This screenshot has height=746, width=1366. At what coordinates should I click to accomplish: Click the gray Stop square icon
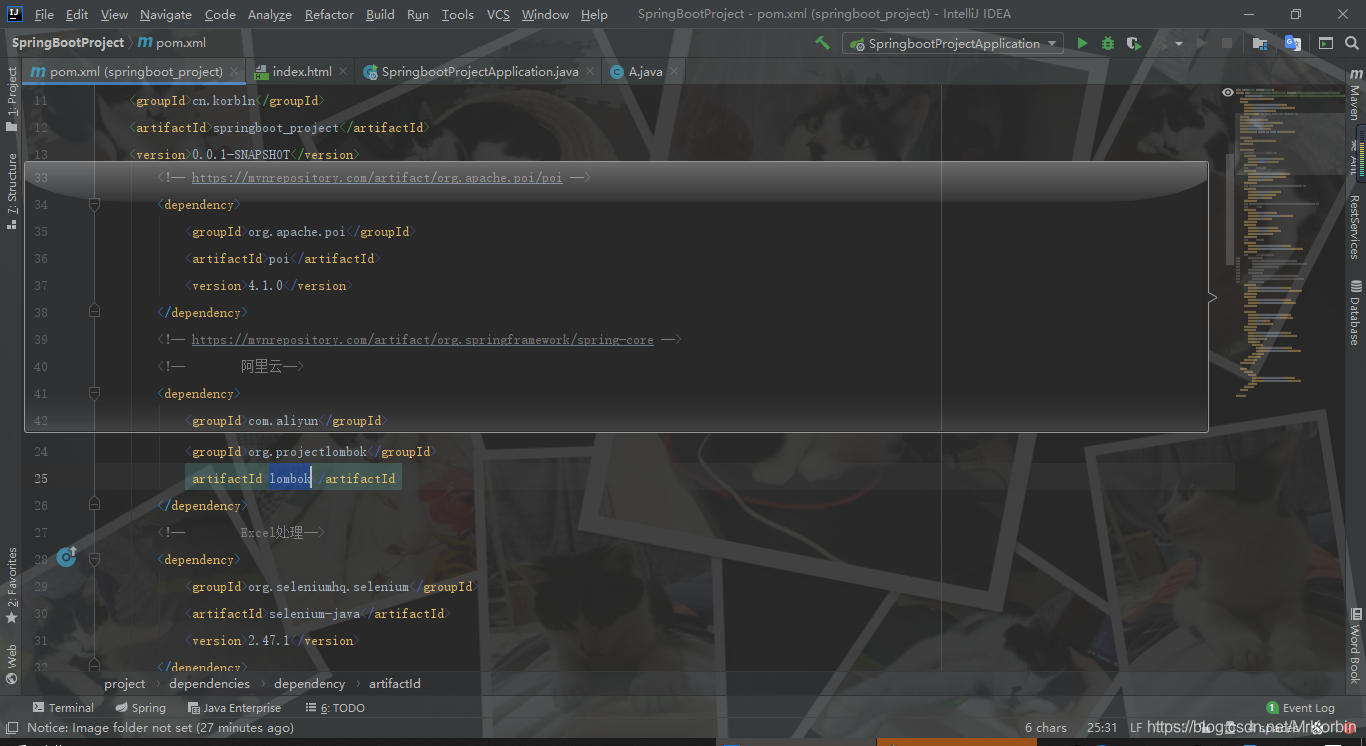click(x=1227, y=43)
